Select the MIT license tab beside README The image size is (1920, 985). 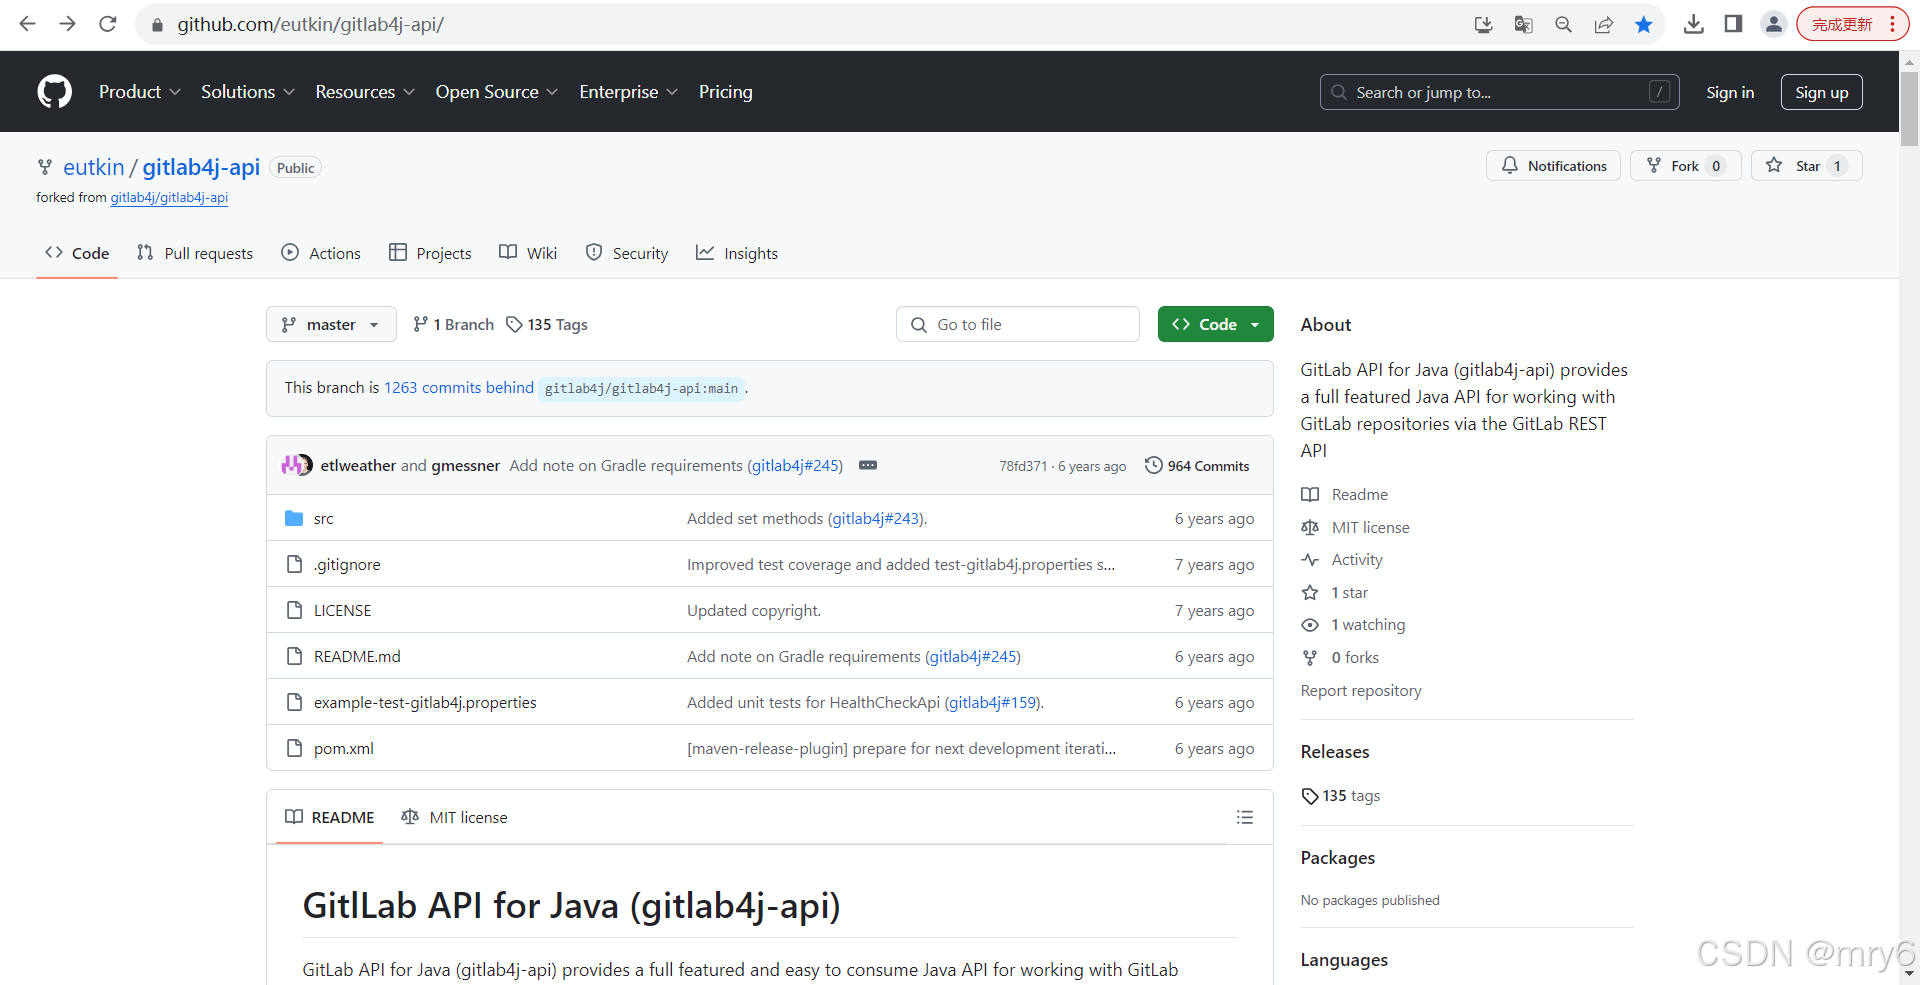tap(454, 817)
